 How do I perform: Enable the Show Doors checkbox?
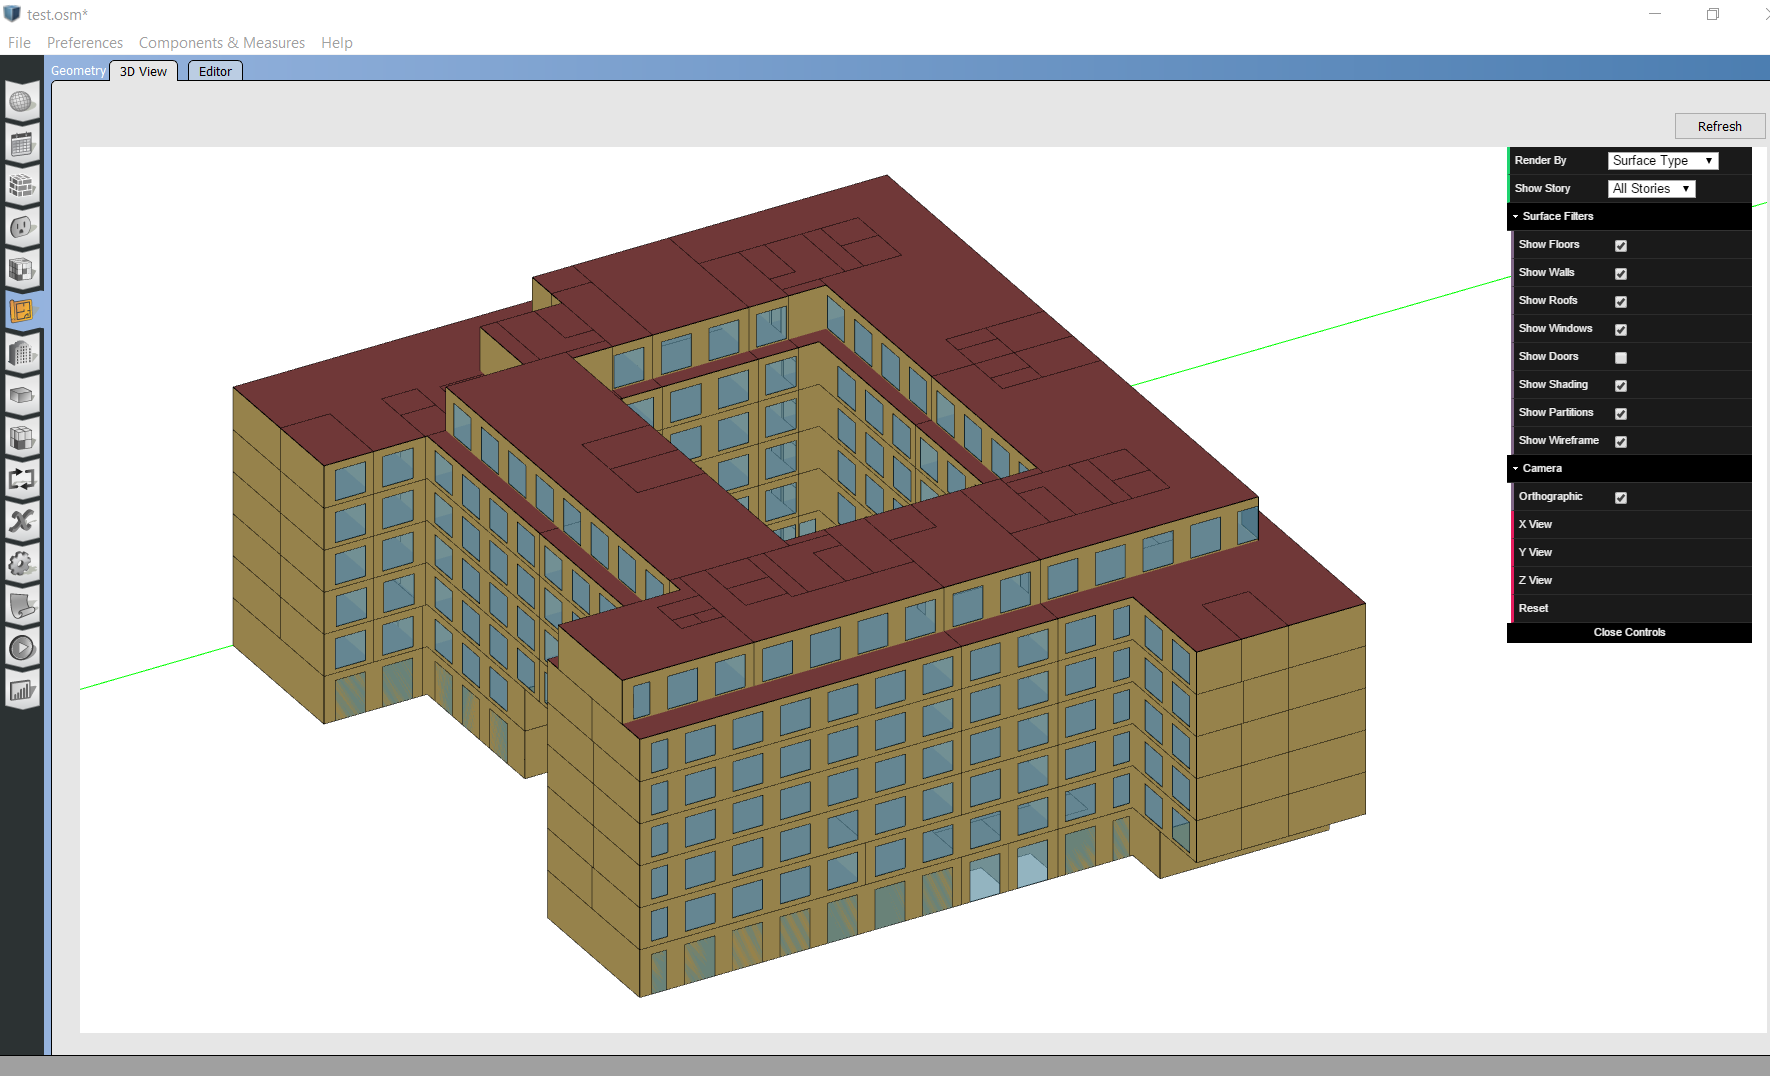pos(1620,357)
